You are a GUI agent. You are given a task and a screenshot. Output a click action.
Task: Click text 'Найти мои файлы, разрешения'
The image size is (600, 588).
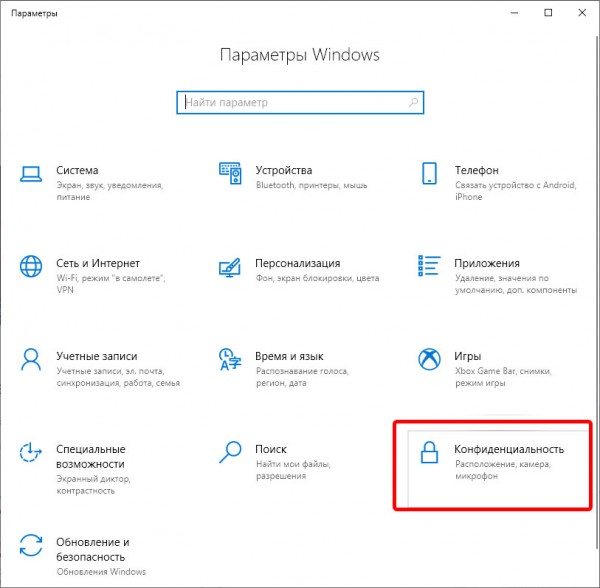[293, 470]
